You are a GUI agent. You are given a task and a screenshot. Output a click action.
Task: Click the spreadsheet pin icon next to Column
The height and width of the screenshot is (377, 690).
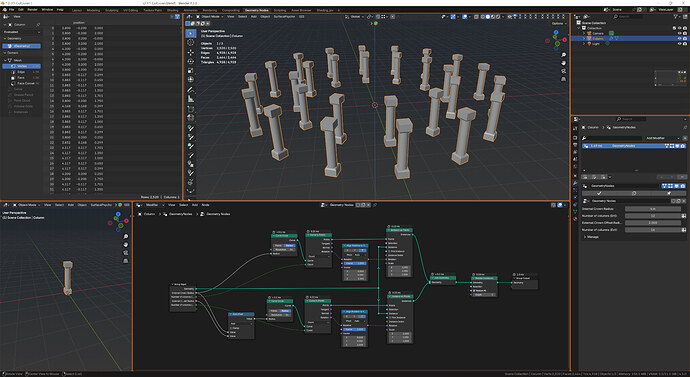(38, 25)
